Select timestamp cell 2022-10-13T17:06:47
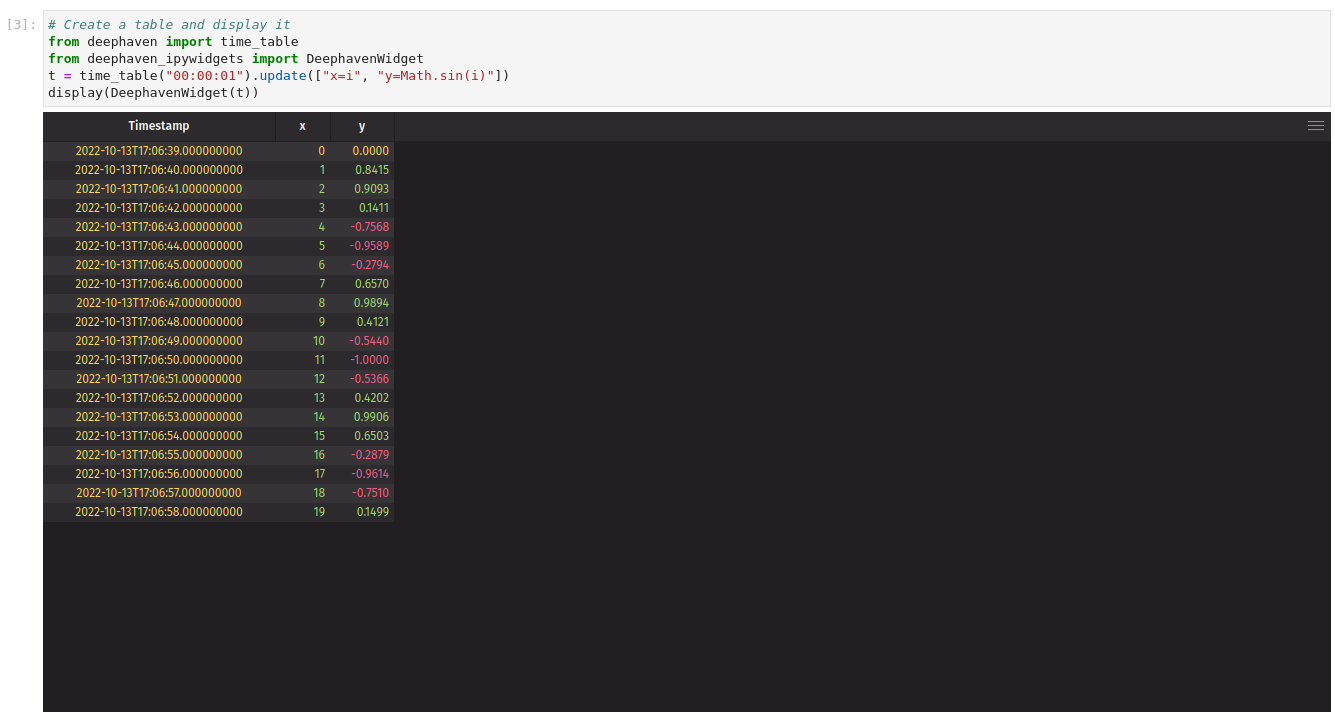Viewport: 1335px width, 720px height. point(159,303)
